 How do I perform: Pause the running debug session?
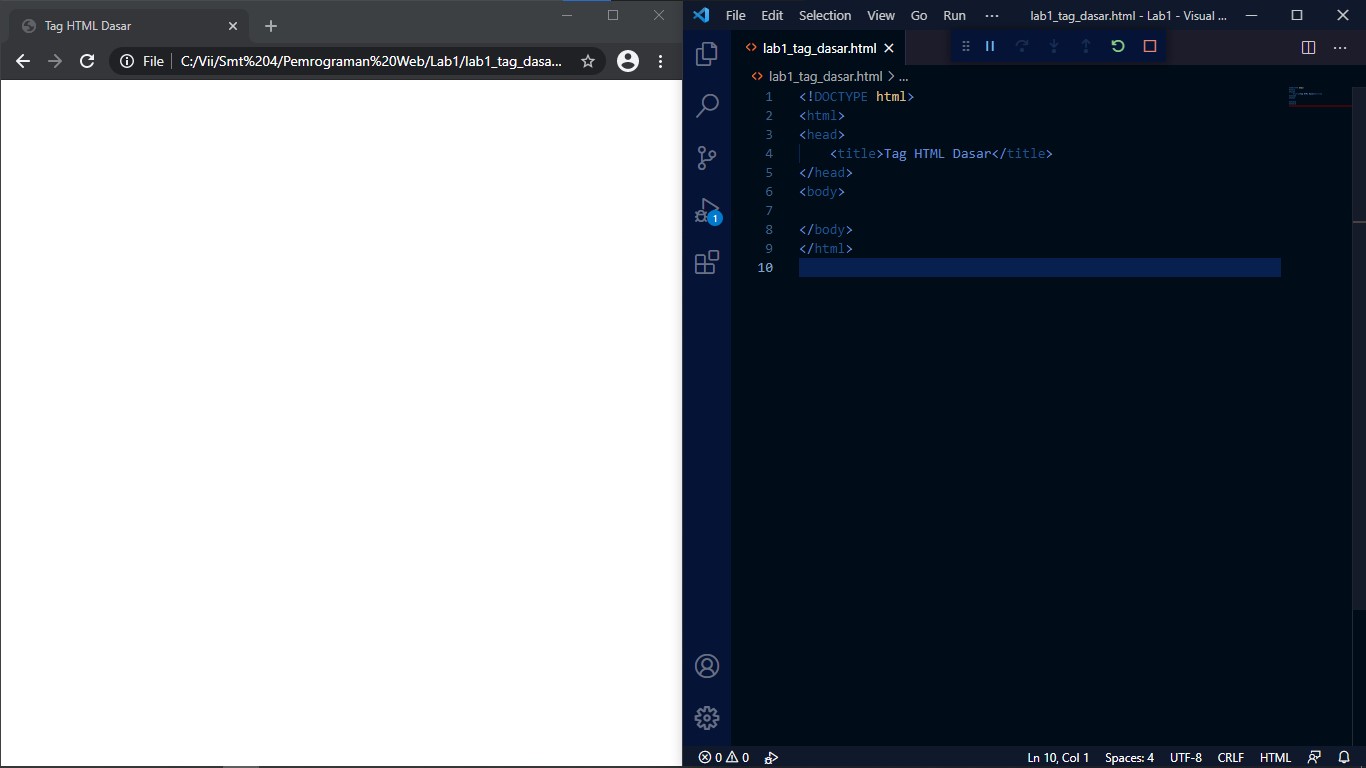990,45
